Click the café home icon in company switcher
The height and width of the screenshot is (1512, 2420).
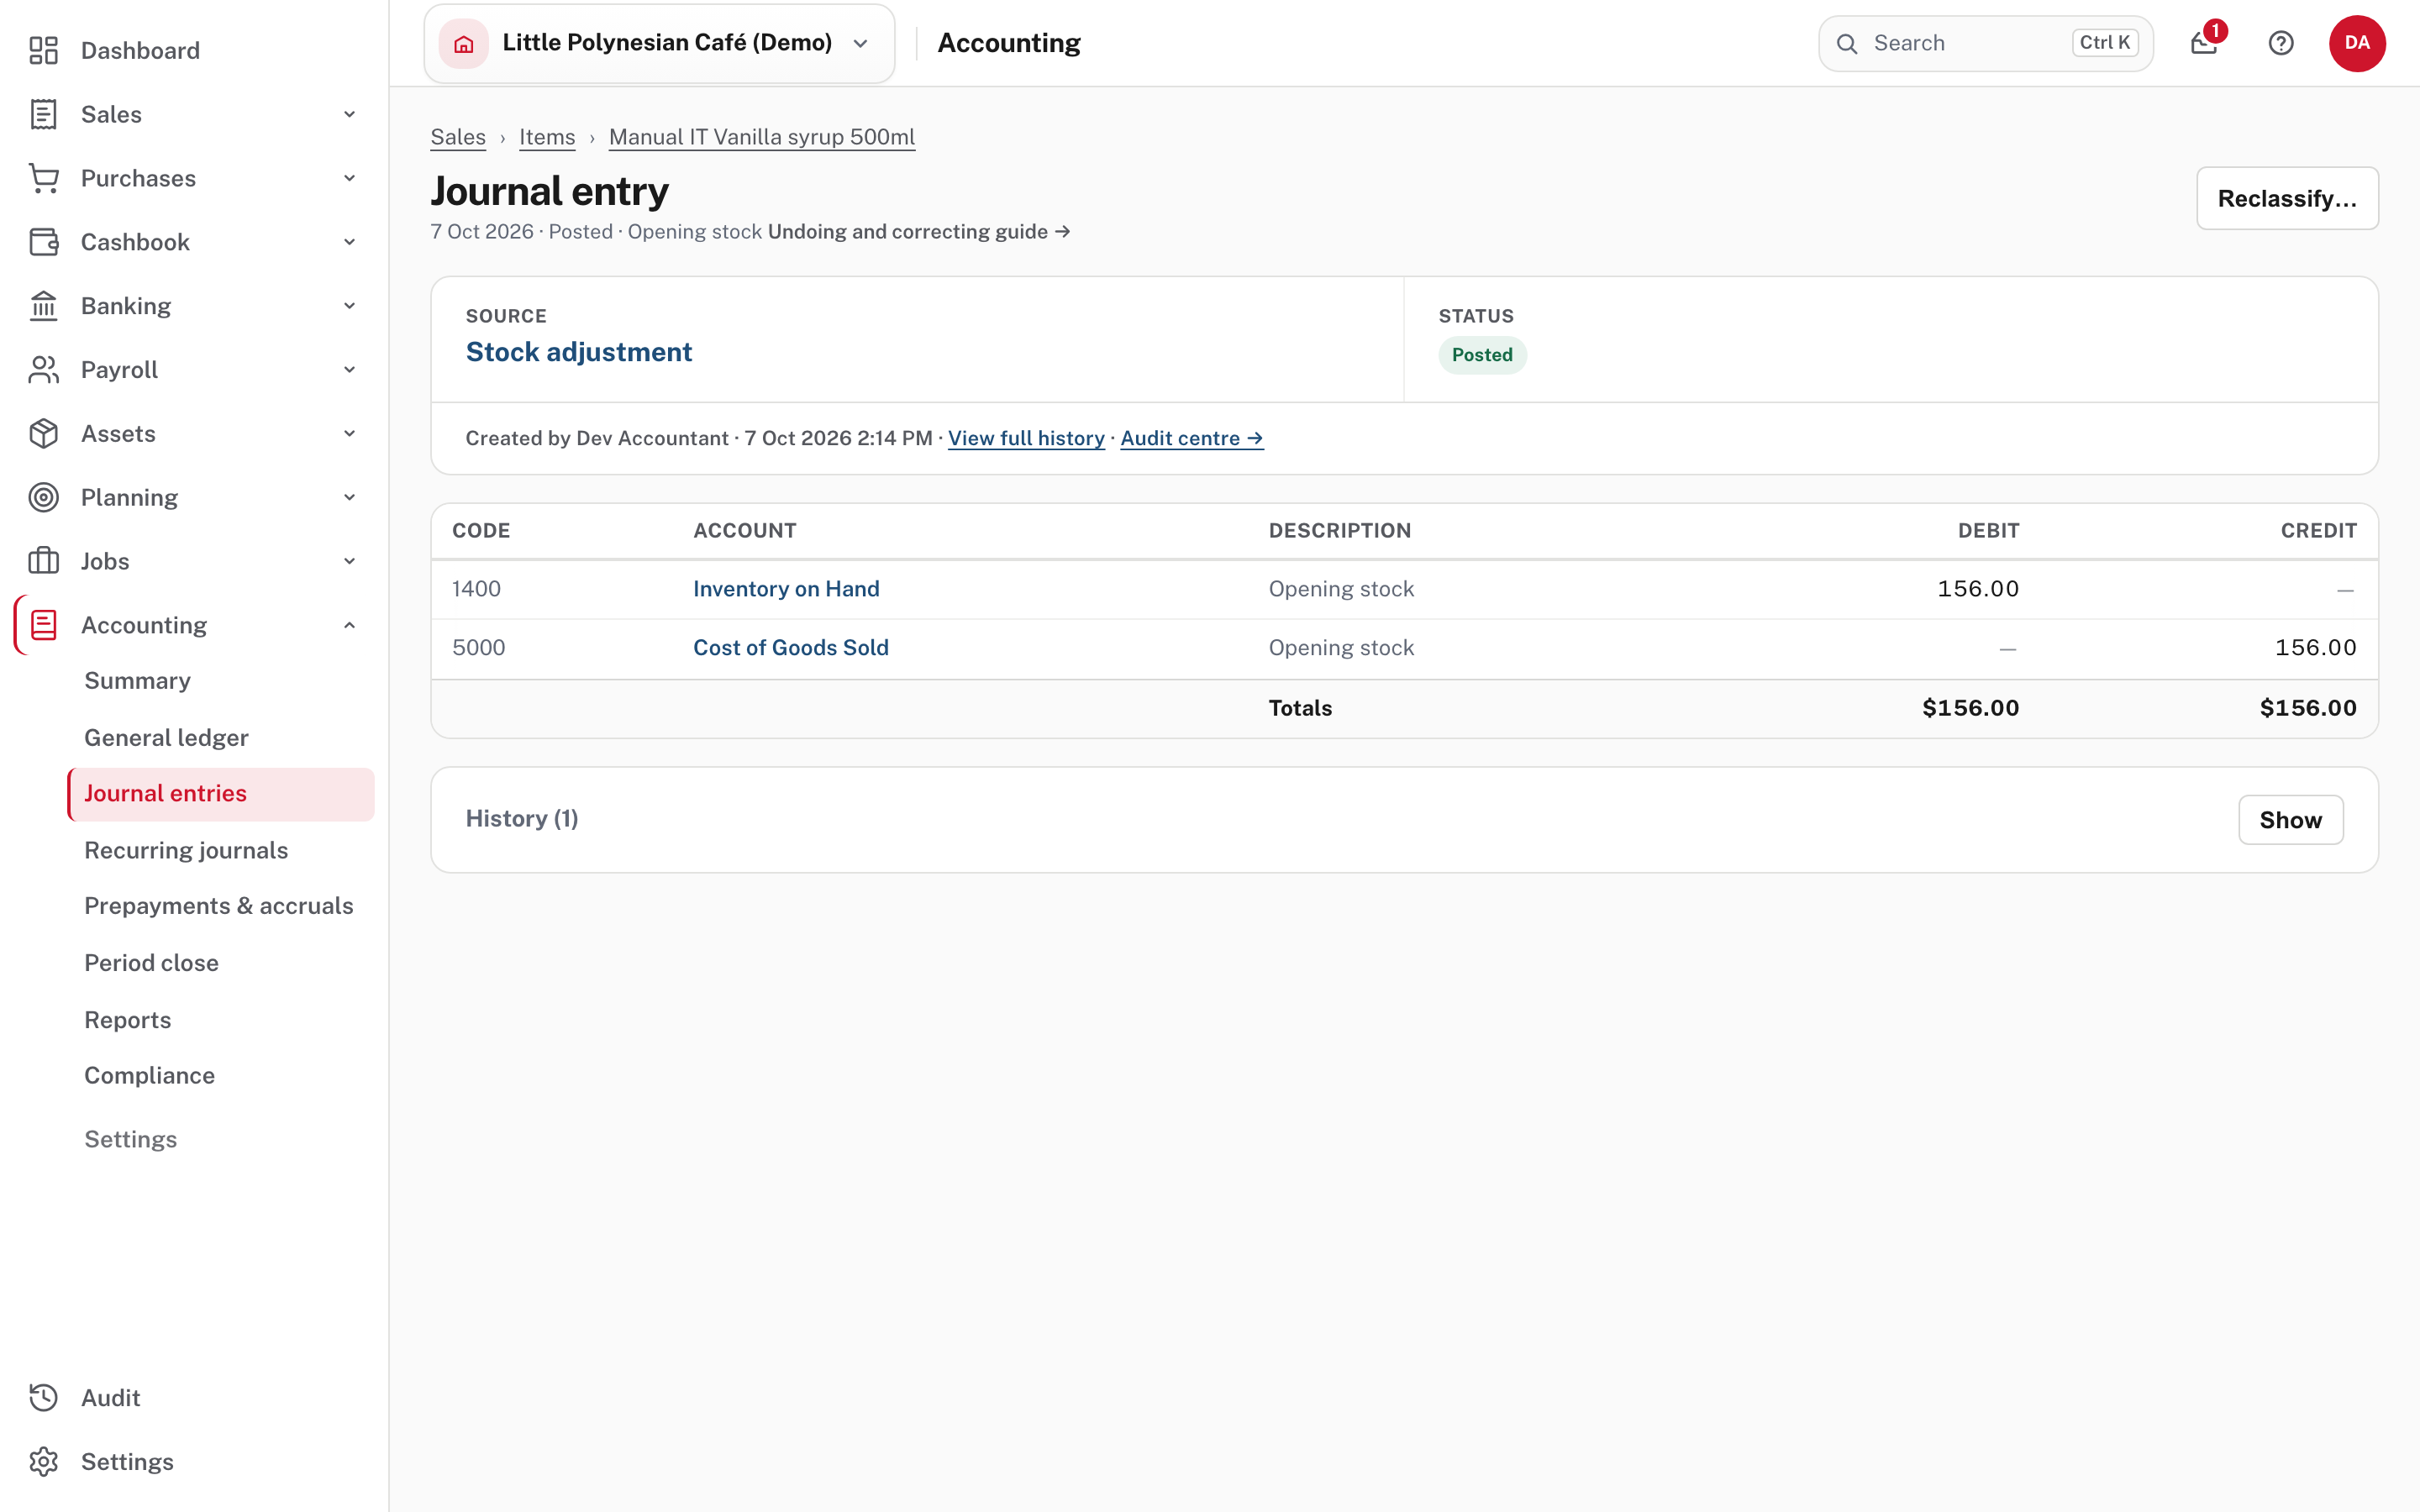464,43
